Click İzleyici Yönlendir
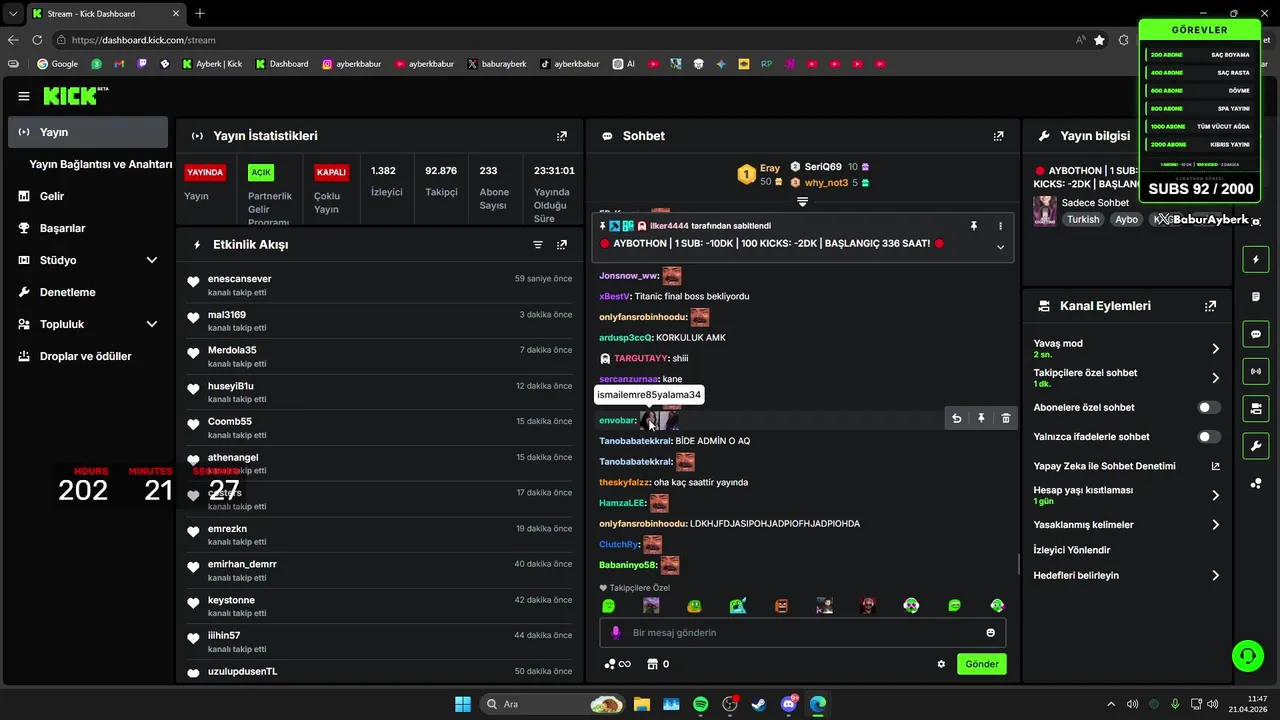 coord(1072,550)
